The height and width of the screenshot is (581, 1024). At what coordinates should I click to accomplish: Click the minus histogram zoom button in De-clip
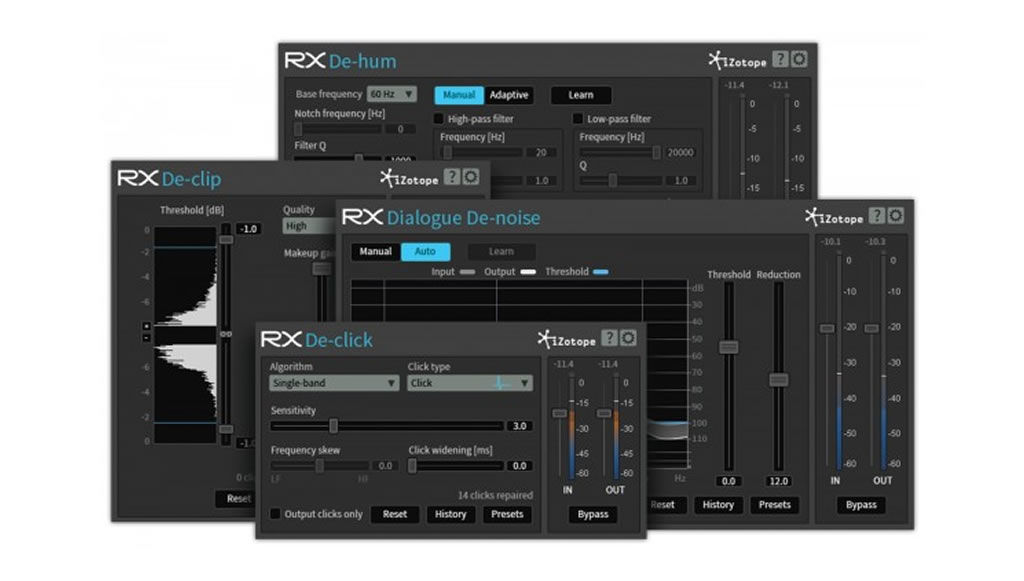[146, 338]
